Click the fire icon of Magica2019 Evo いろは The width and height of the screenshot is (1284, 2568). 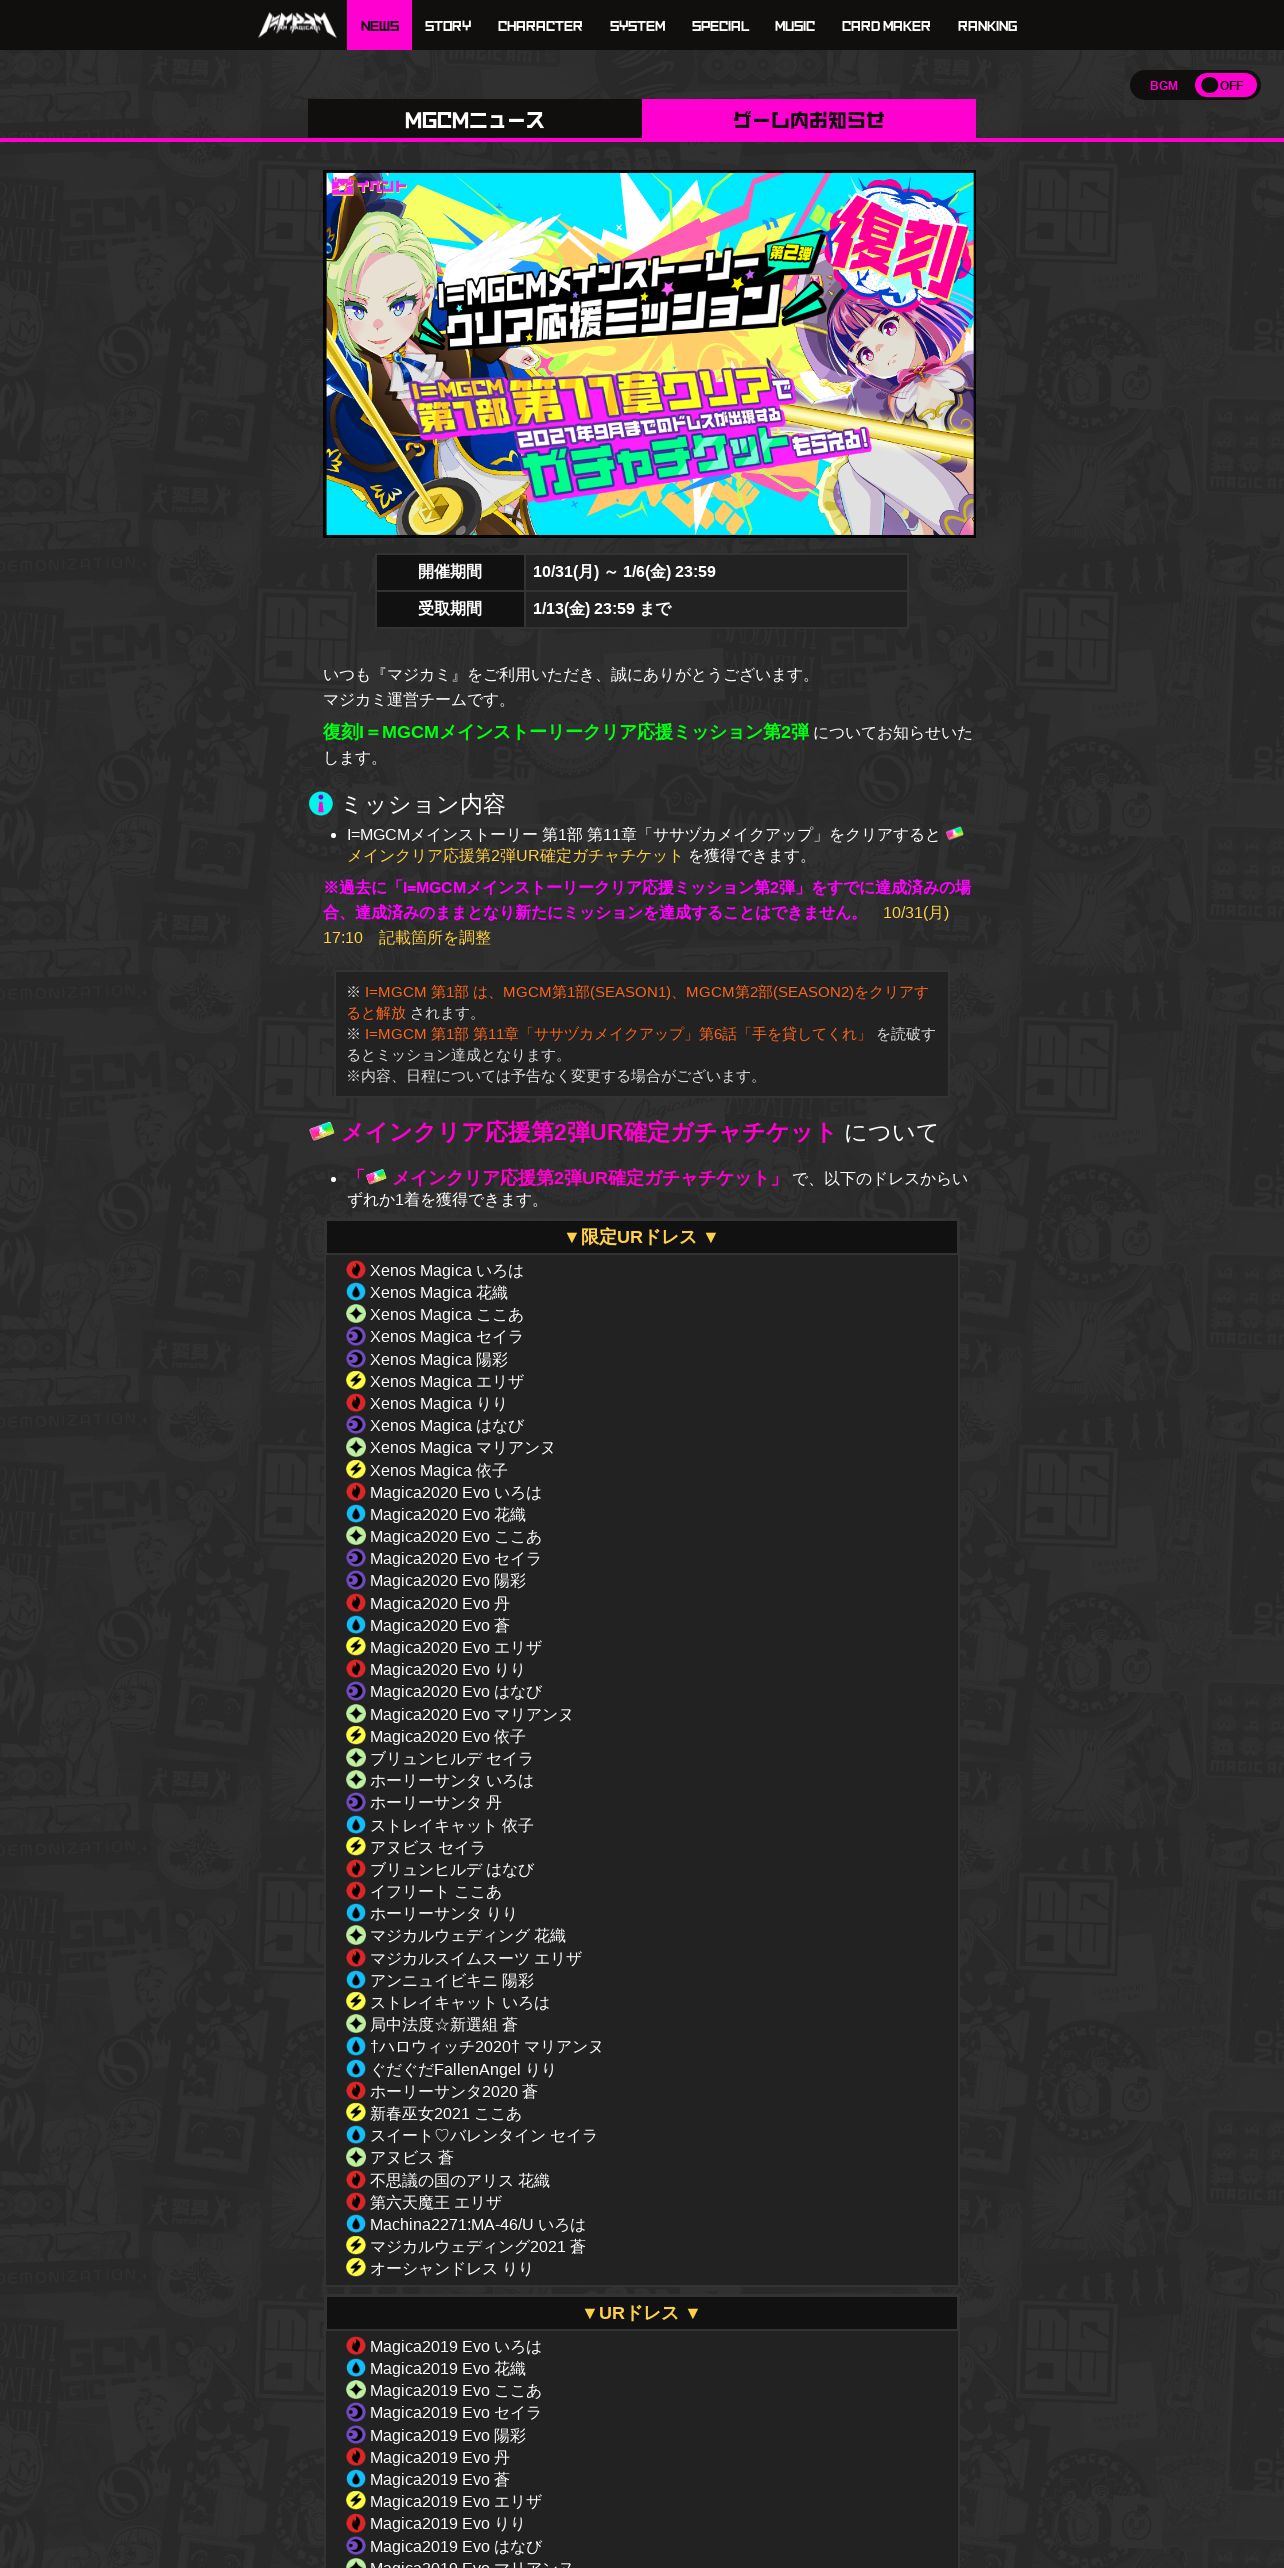[x=355, y=2345]
